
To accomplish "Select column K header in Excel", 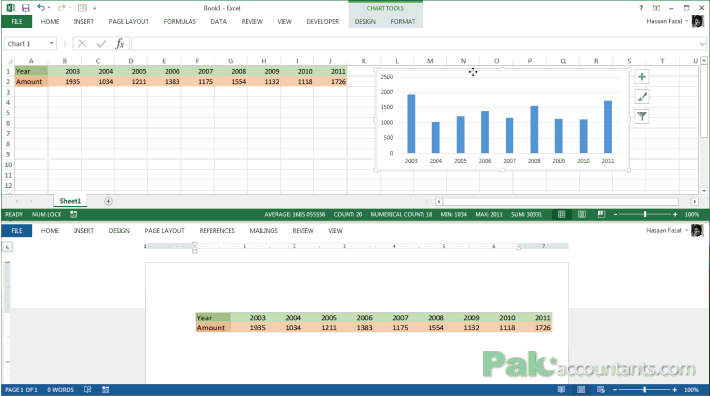I will point(364,61).
